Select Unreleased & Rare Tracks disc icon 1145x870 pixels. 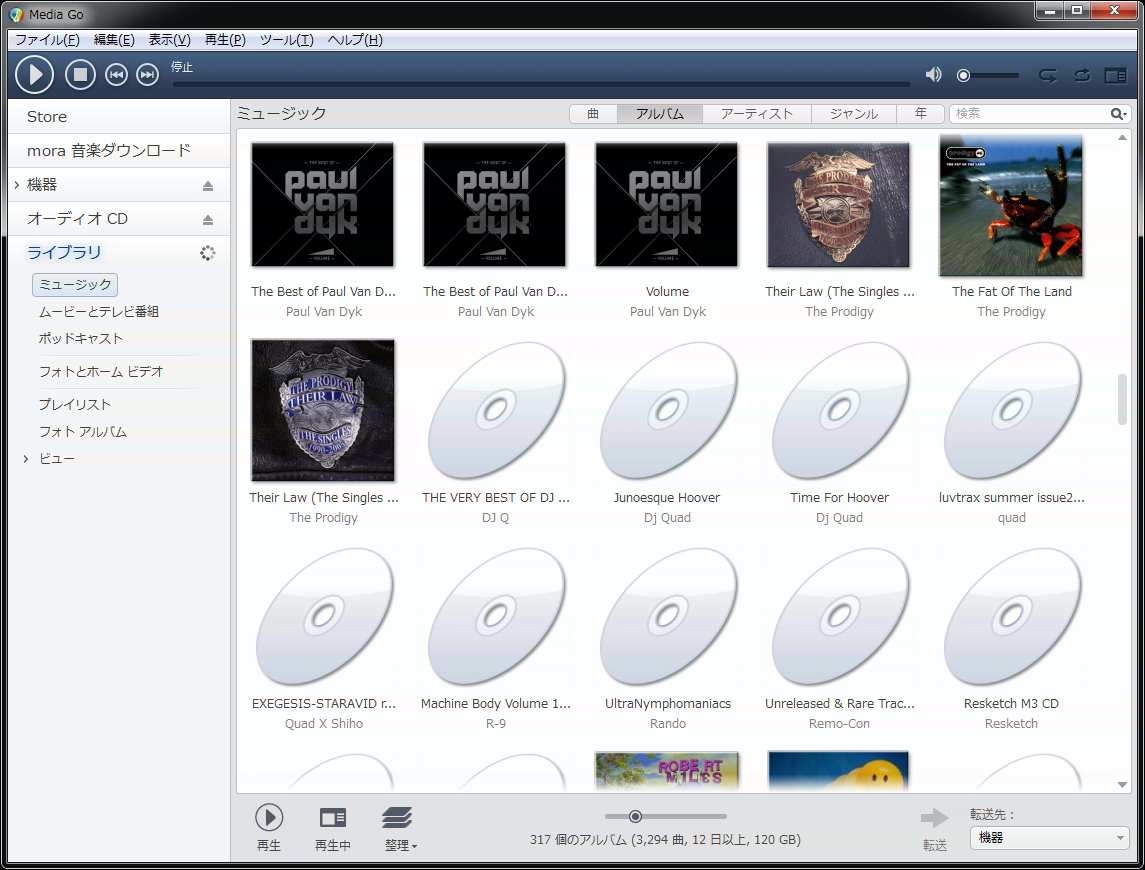pos(840,617)
